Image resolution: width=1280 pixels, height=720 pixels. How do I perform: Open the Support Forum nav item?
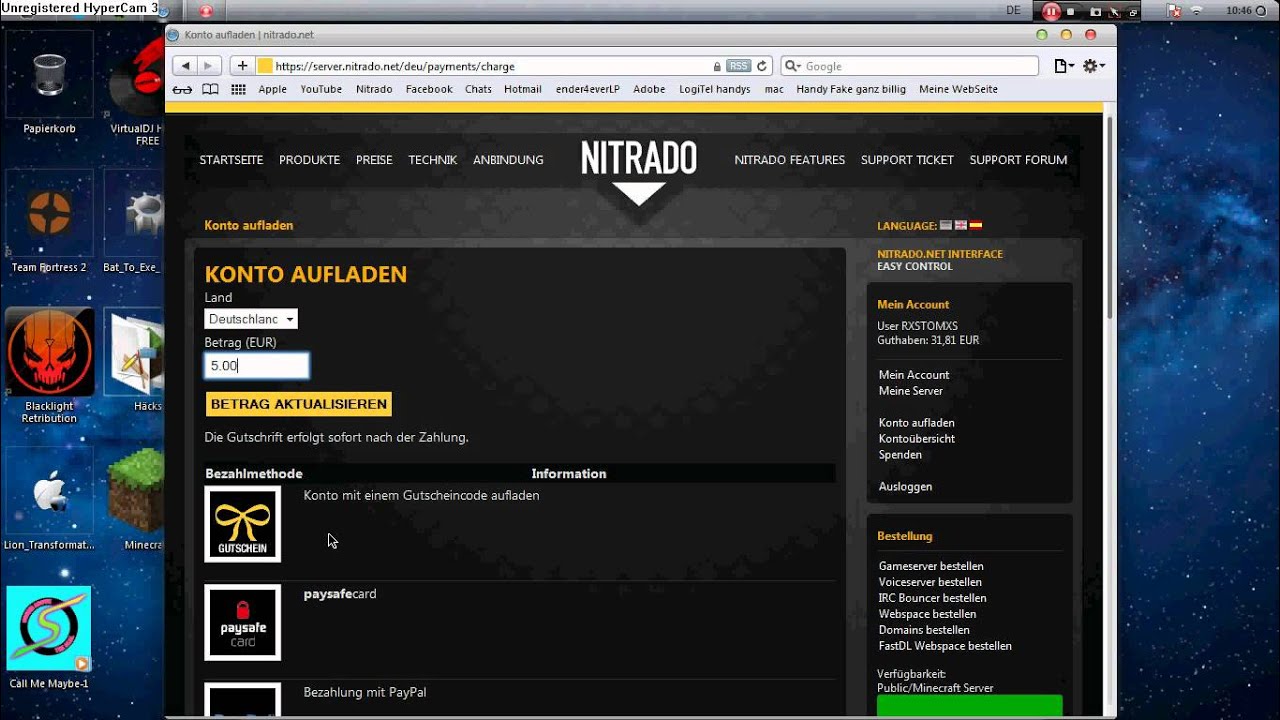click(1018, 160)
